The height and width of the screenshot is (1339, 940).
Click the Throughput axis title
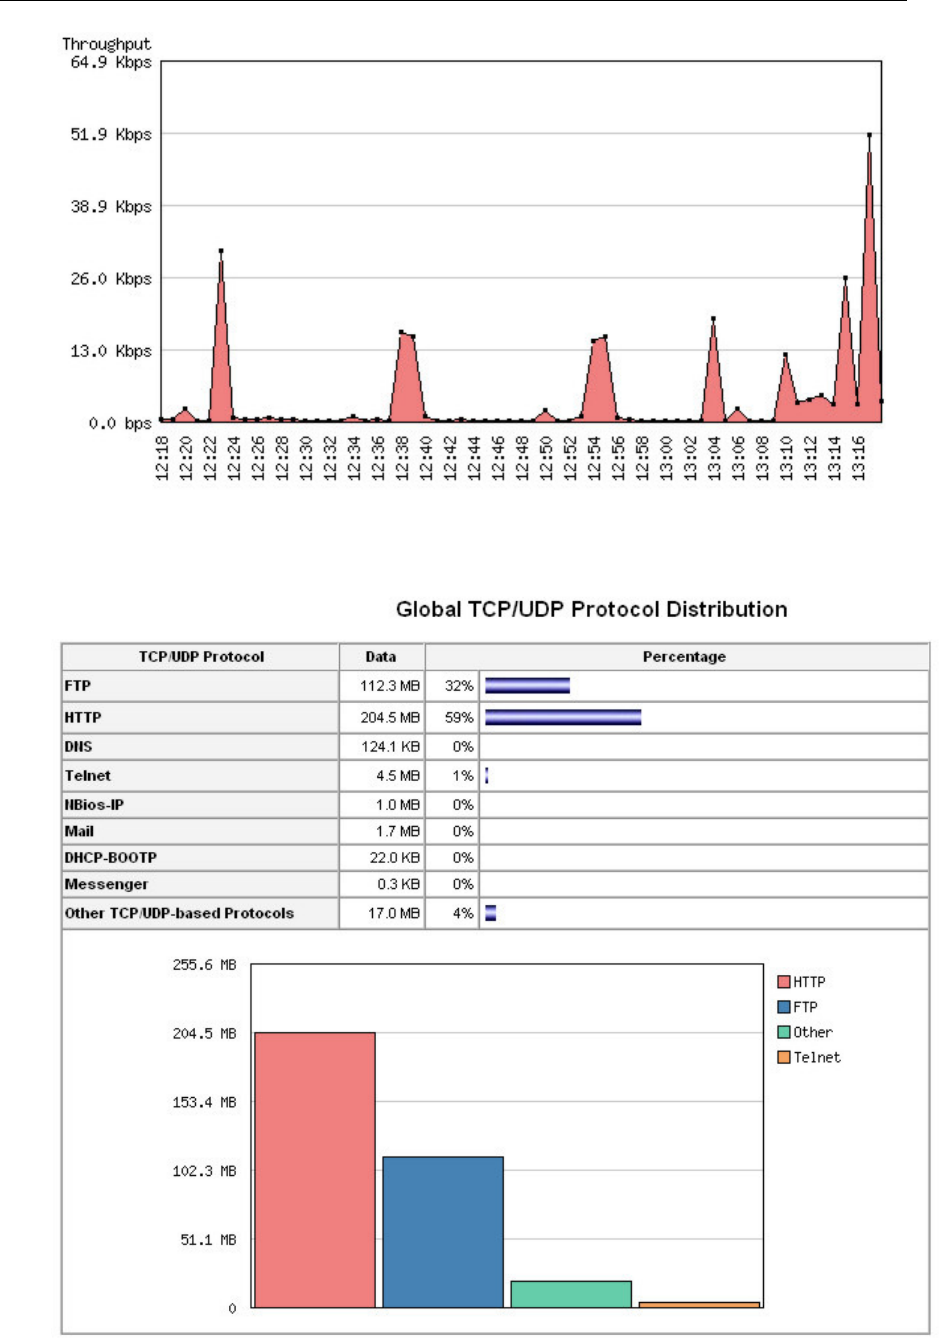[107, 44]
